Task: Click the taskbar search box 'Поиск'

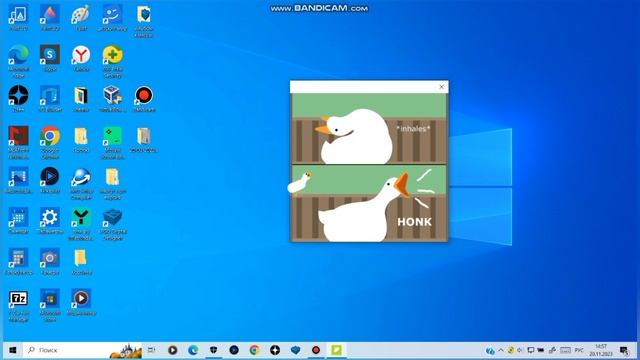Action: (x=82, y=350)
